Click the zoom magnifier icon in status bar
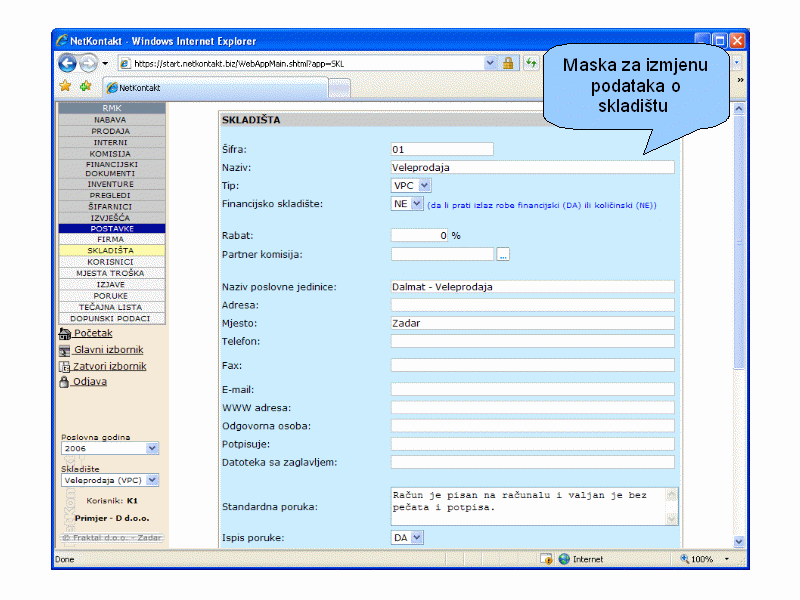 coord(685,559)
